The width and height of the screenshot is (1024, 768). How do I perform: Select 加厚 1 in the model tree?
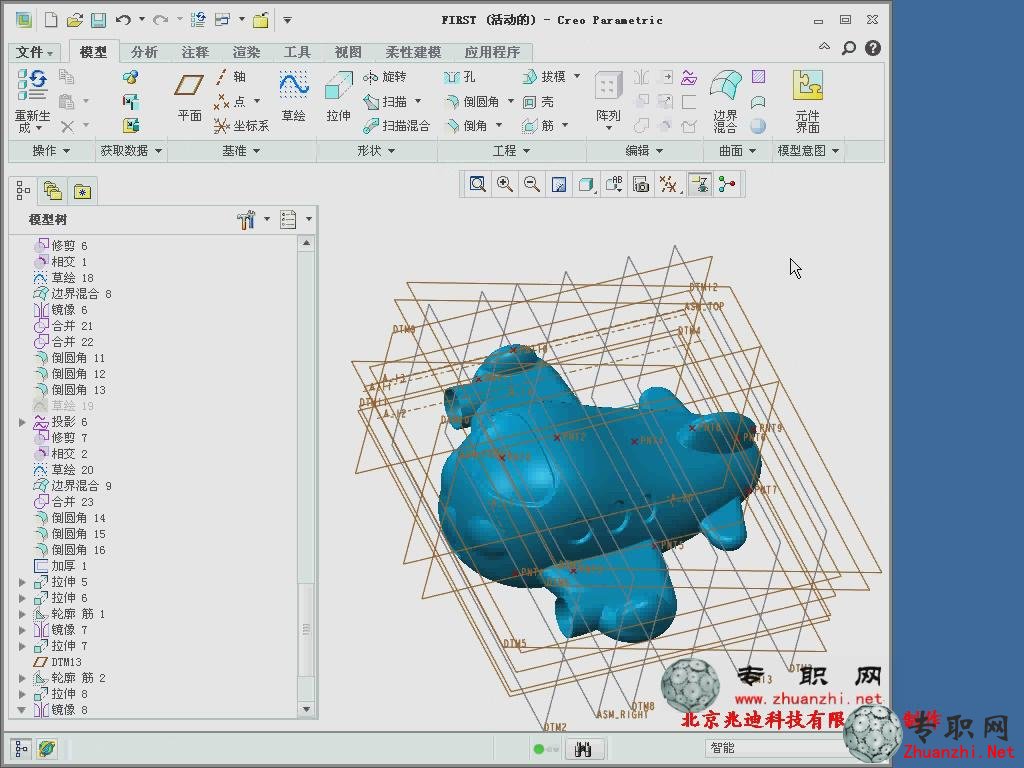(x=60, y=566)
